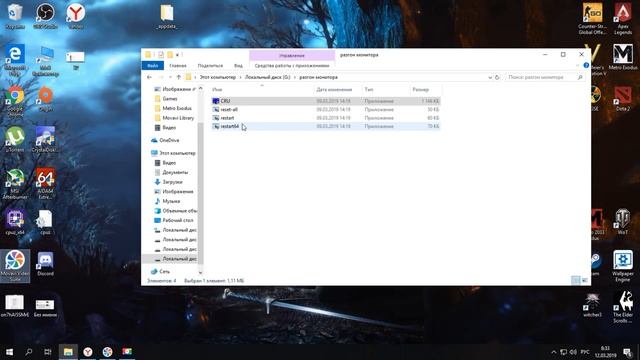This screenshot has height=360, width=640.
Task: Open the Windows Start menu
Action: click(9, 351)
